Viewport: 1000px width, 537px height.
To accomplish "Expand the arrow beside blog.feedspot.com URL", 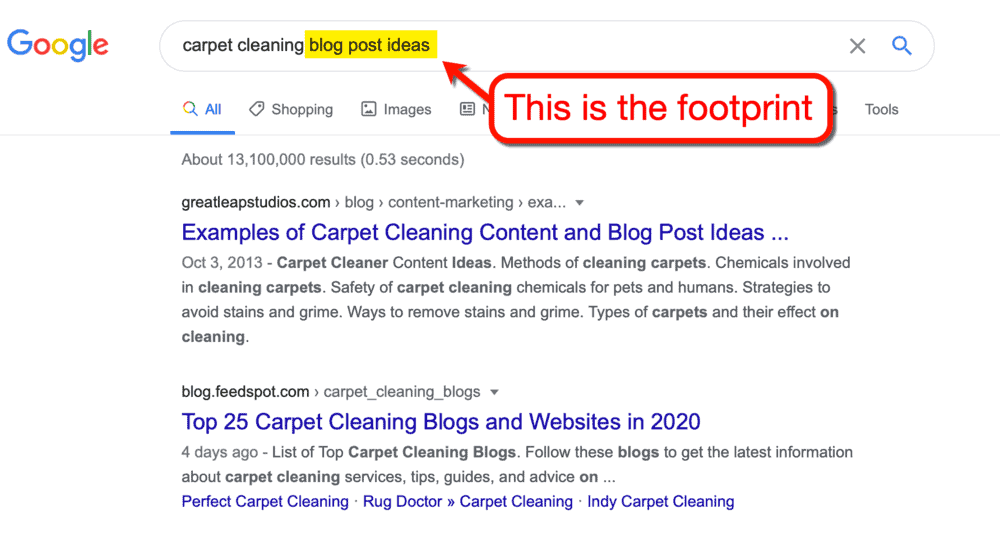I will pyautogui.click(x=494, y=392).
